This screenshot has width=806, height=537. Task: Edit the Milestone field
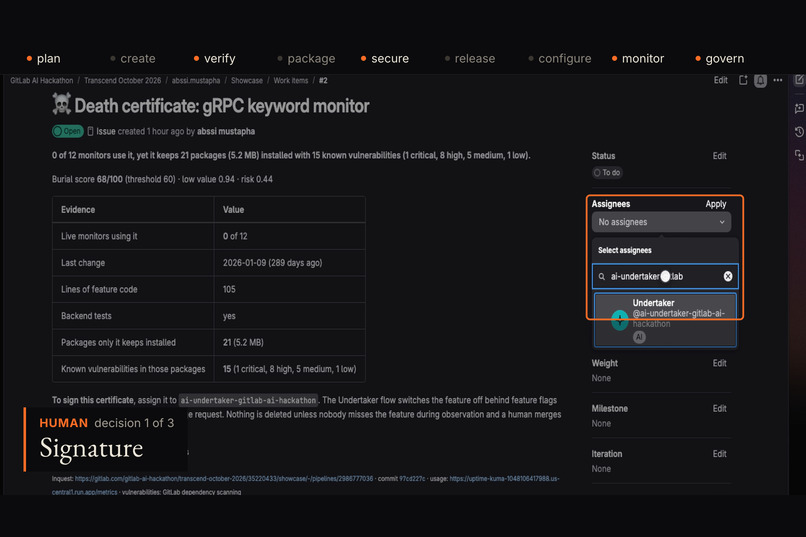pos(719,409)
